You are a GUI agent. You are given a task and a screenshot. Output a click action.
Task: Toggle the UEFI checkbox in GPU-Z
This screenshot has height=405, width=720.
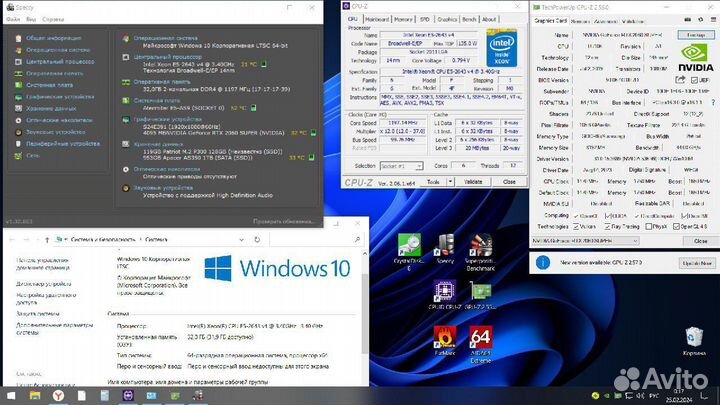pos(694,80)
